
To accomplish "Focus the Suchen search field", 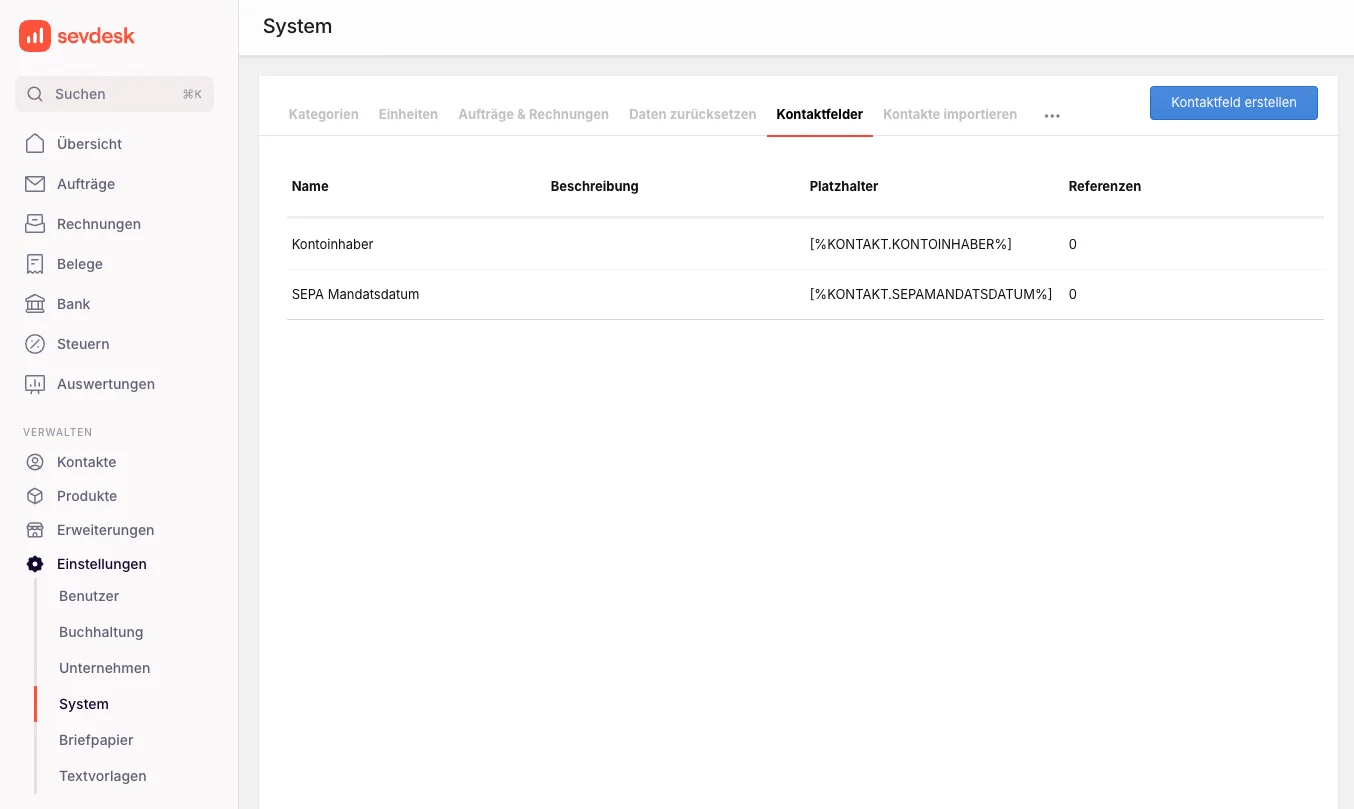I will [x=114, y=94].
